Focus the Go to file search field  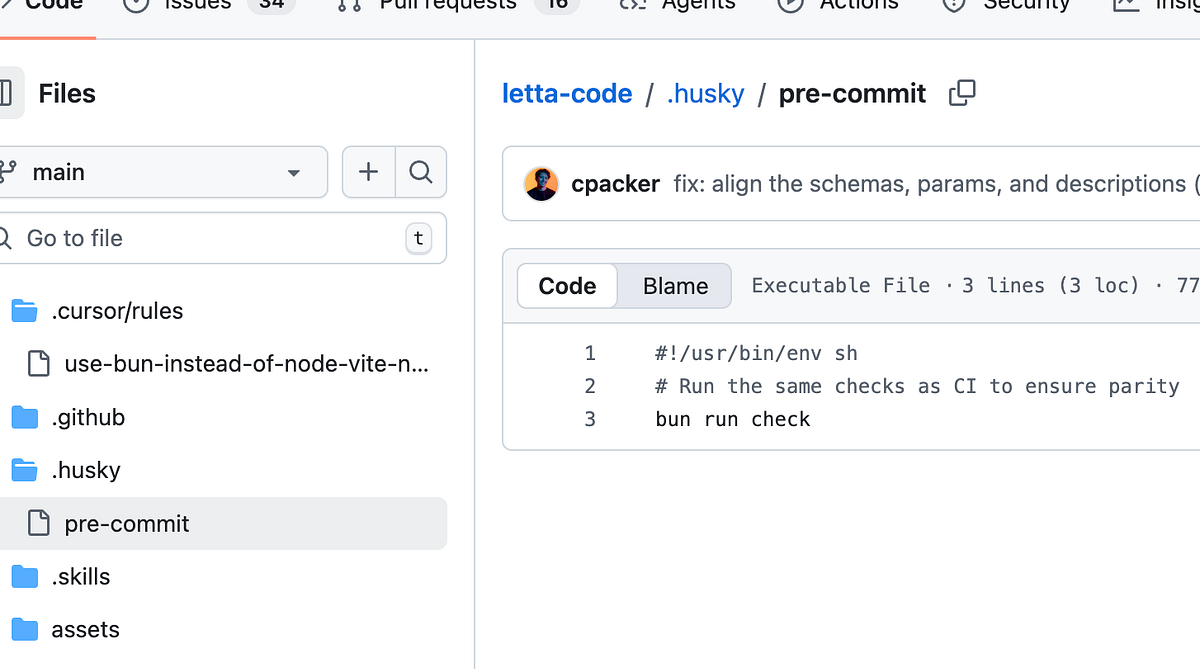tap(220, 238)
